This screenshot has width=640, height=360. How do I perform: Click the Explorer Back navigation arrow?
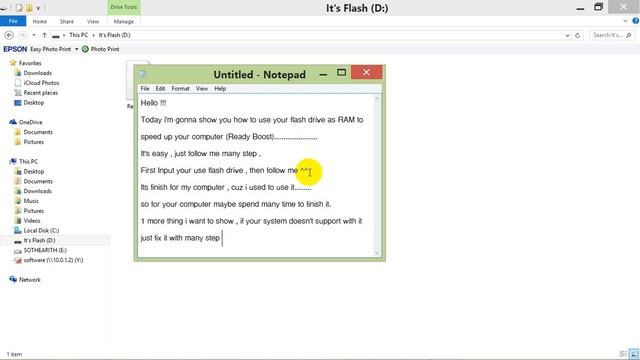pyautogui.click(x=9, y=36)
